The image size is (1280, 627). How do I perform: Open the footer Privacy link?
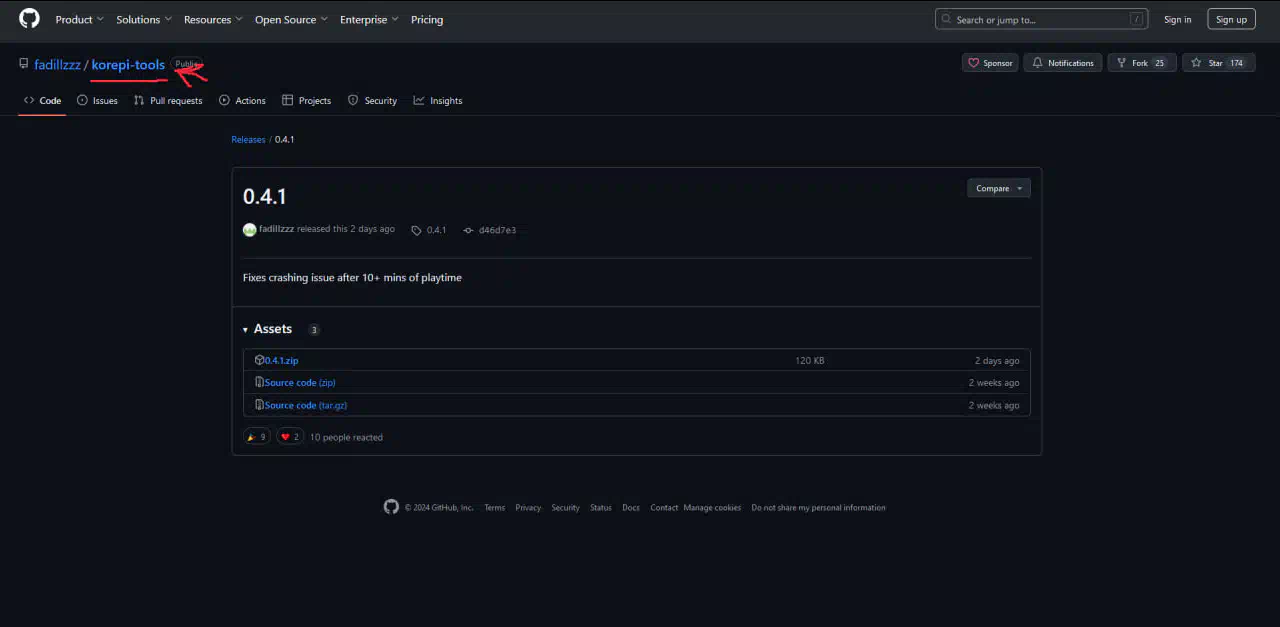pyautogui.click(x=528, y=508)
